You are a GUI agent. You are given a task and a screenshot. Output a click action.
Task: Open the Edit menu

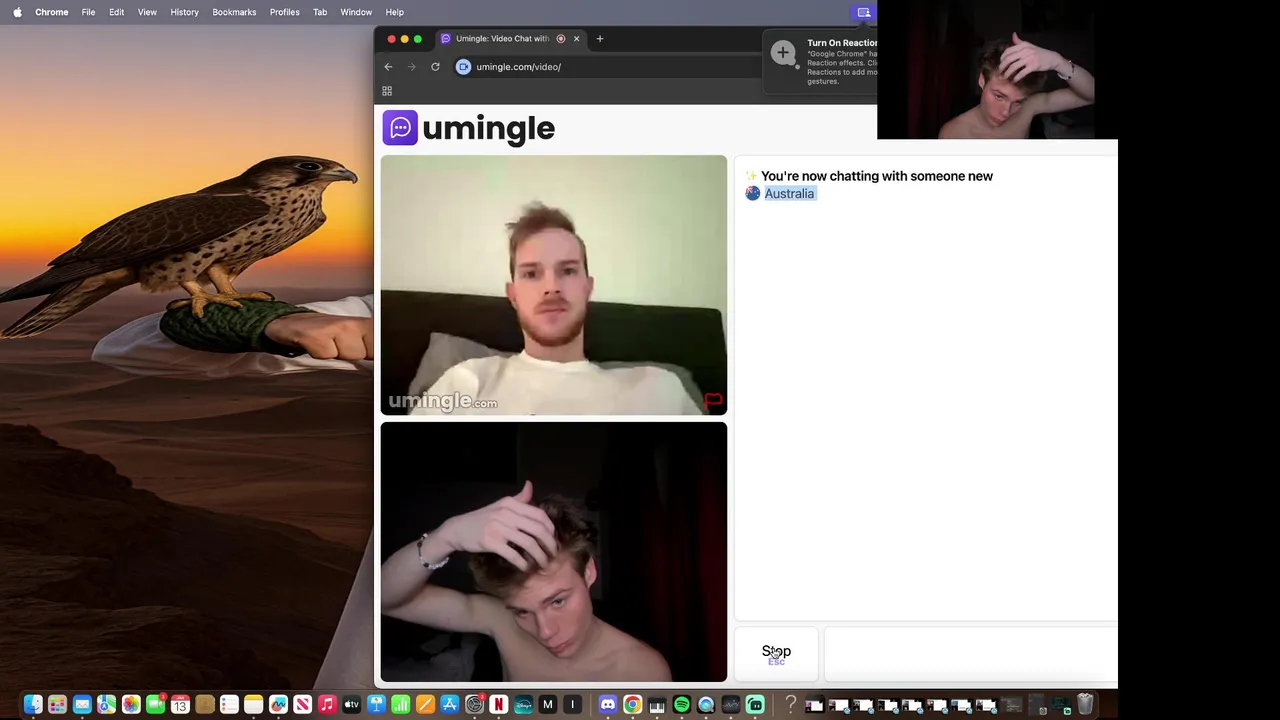tap(116, 12)
